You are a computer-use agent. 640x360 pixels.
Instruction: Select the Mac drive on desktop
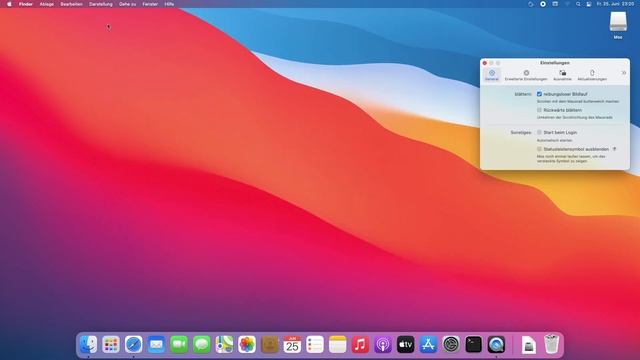click(618, 24)
